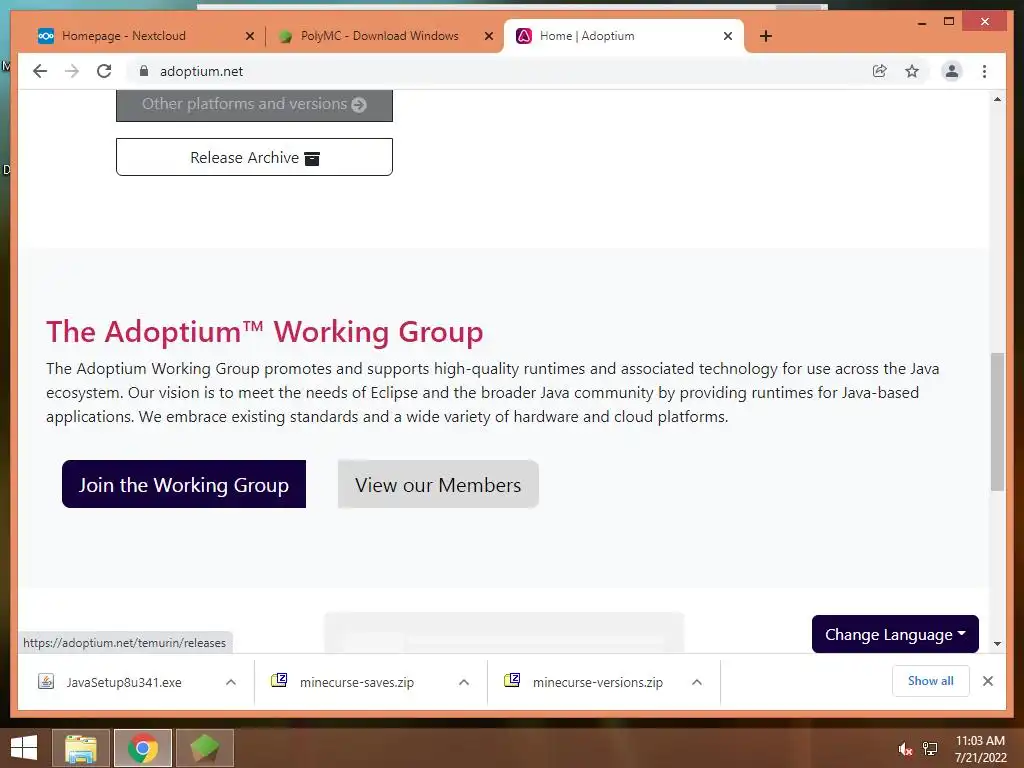This screenshot has width=1024, height=768.
Task: Open a new tab with plus button
Action: (x=766, y=36)
